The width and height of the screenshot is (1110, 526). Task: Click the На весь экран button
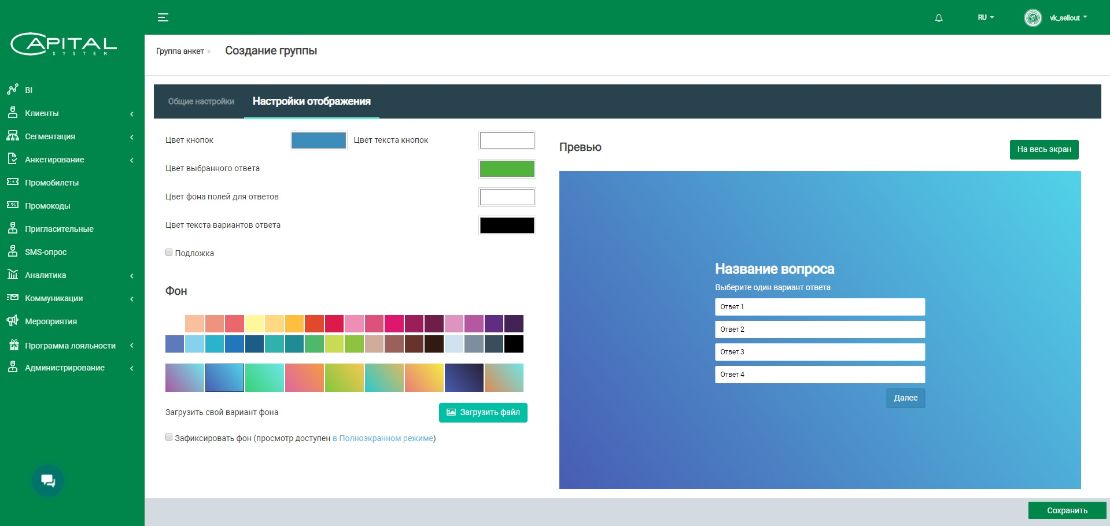pyautogui.click(x=1044, y=149)
